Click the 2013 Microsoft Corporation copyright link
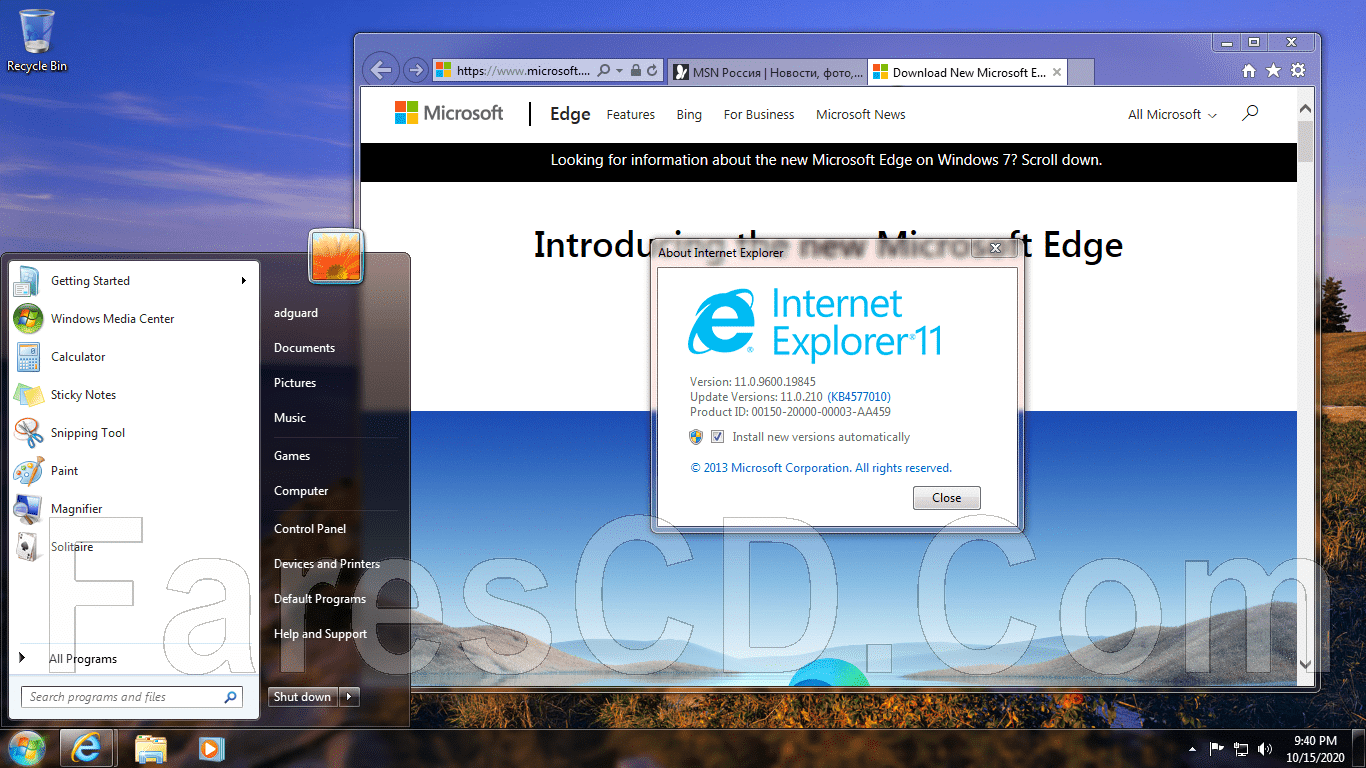 [x=821, y=468]
